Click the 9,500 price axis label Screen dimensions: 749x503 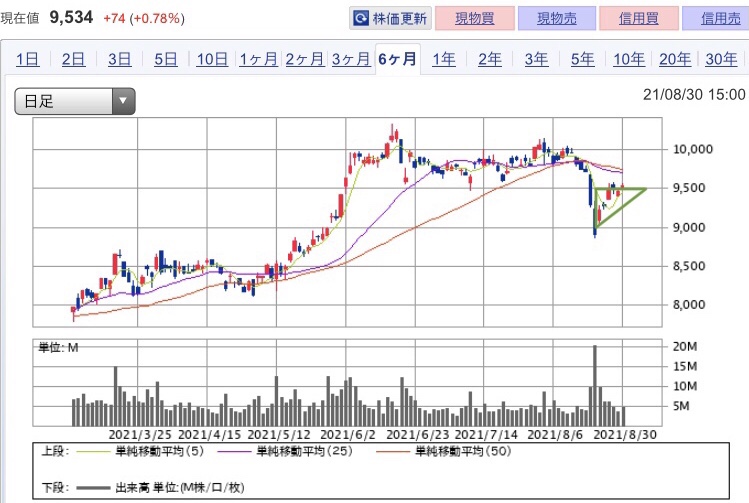pos(689,188)
